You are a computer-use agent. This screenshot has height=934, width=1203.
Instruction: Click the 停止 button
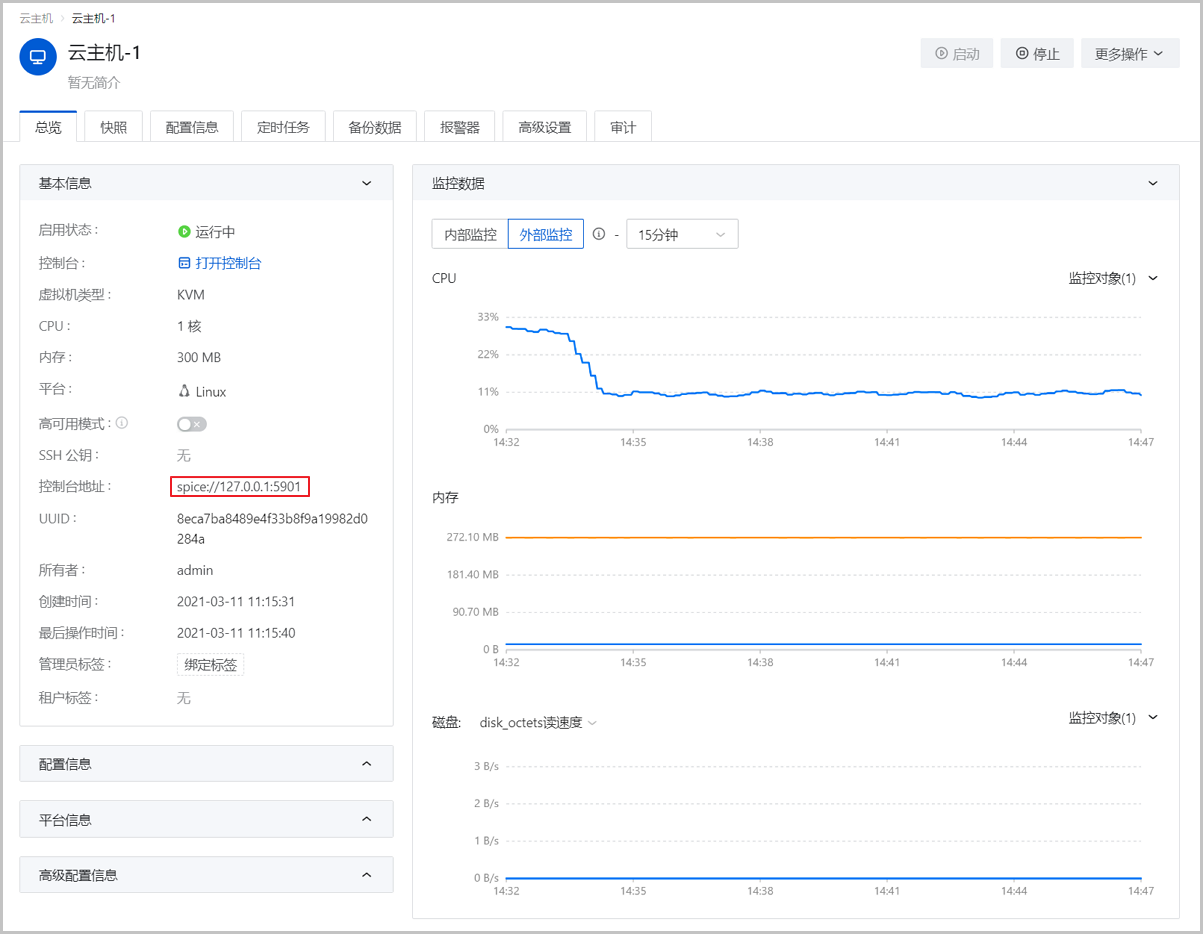[1038, 54]
